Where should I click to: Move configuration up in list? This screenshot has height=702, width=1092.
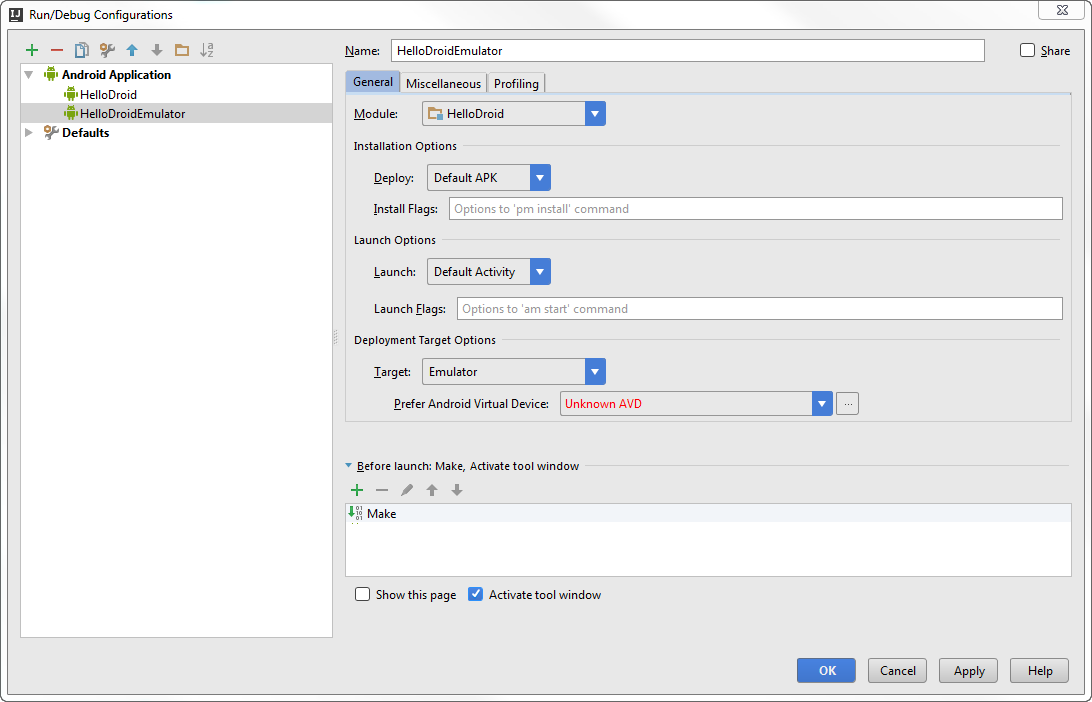coord(132,50)
